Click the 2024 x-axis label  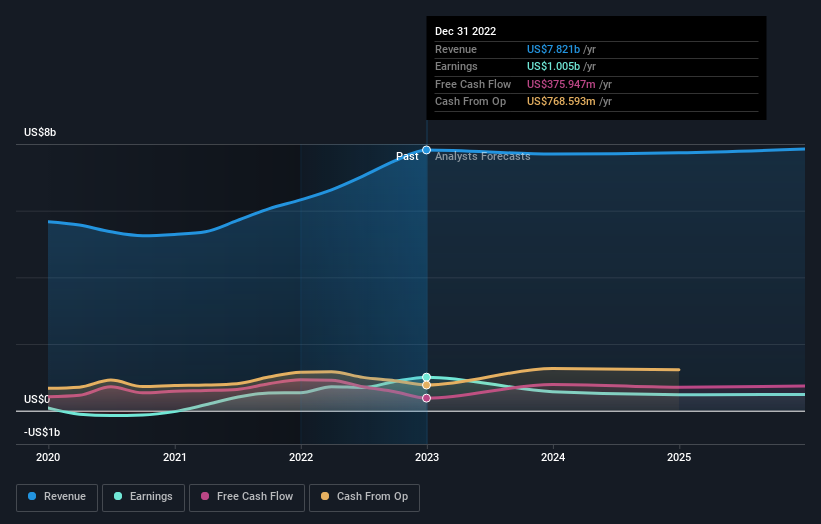553,457
